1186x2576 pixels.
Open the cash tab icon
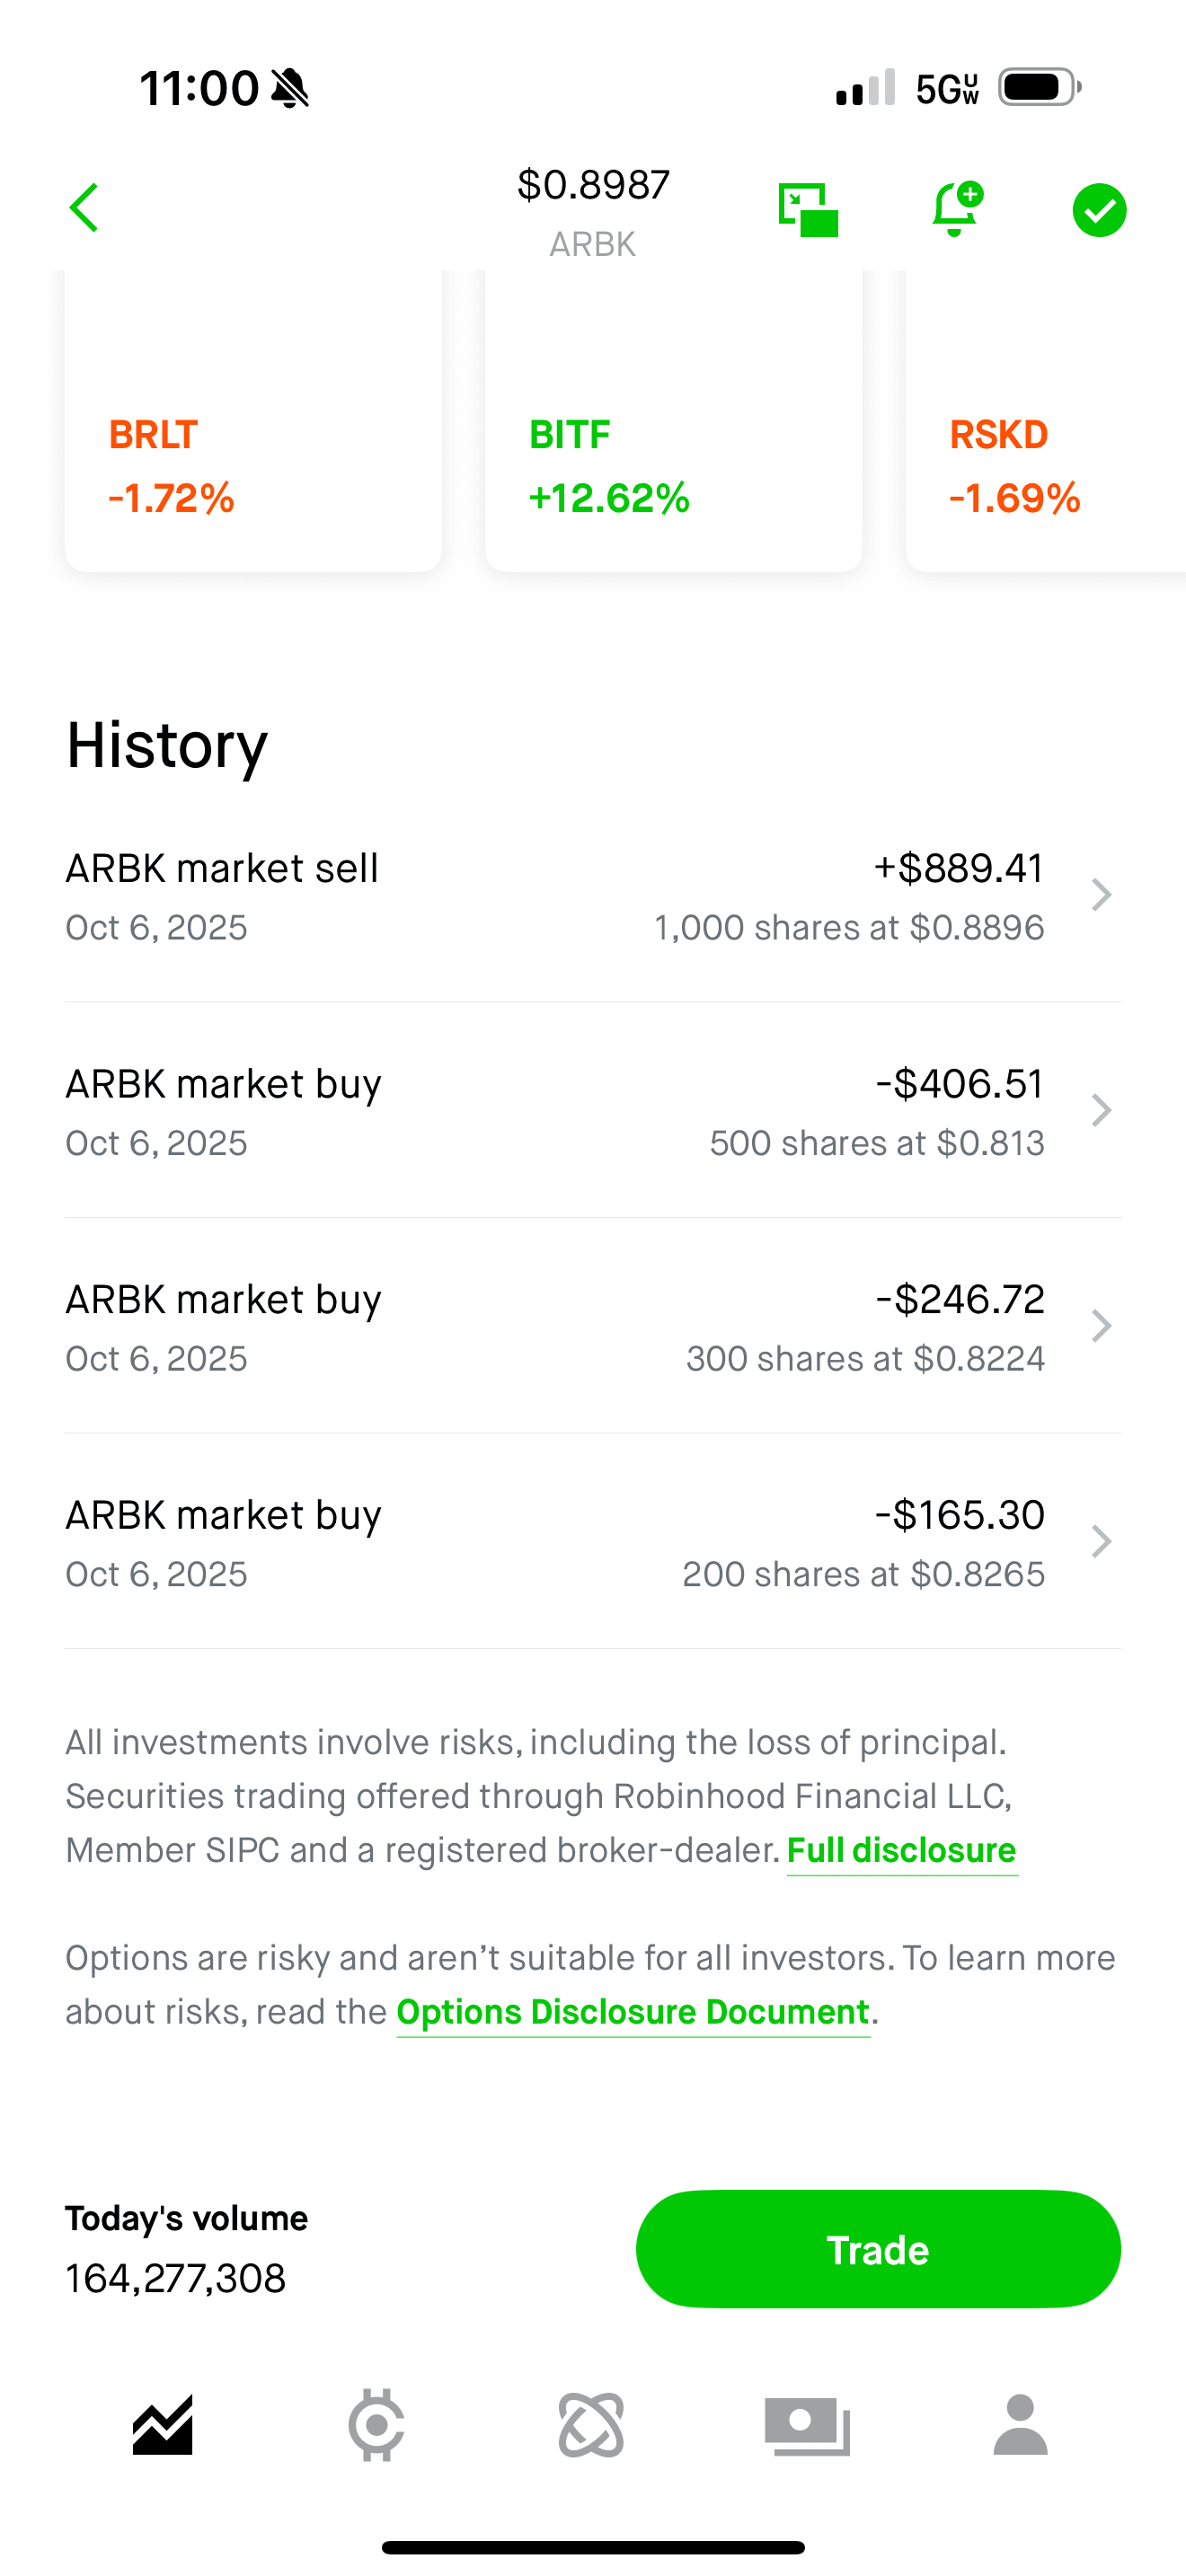(807, 2425)
